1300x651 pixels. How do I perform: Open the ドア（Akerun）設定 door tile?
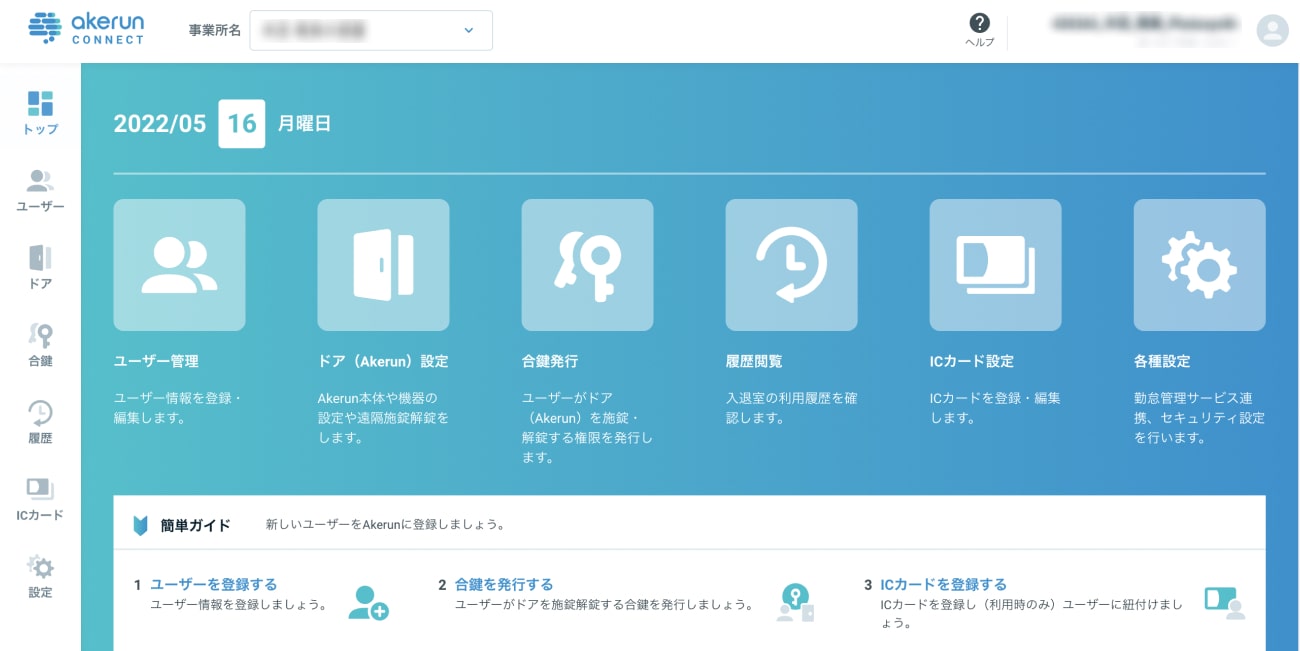pos(383,265)
